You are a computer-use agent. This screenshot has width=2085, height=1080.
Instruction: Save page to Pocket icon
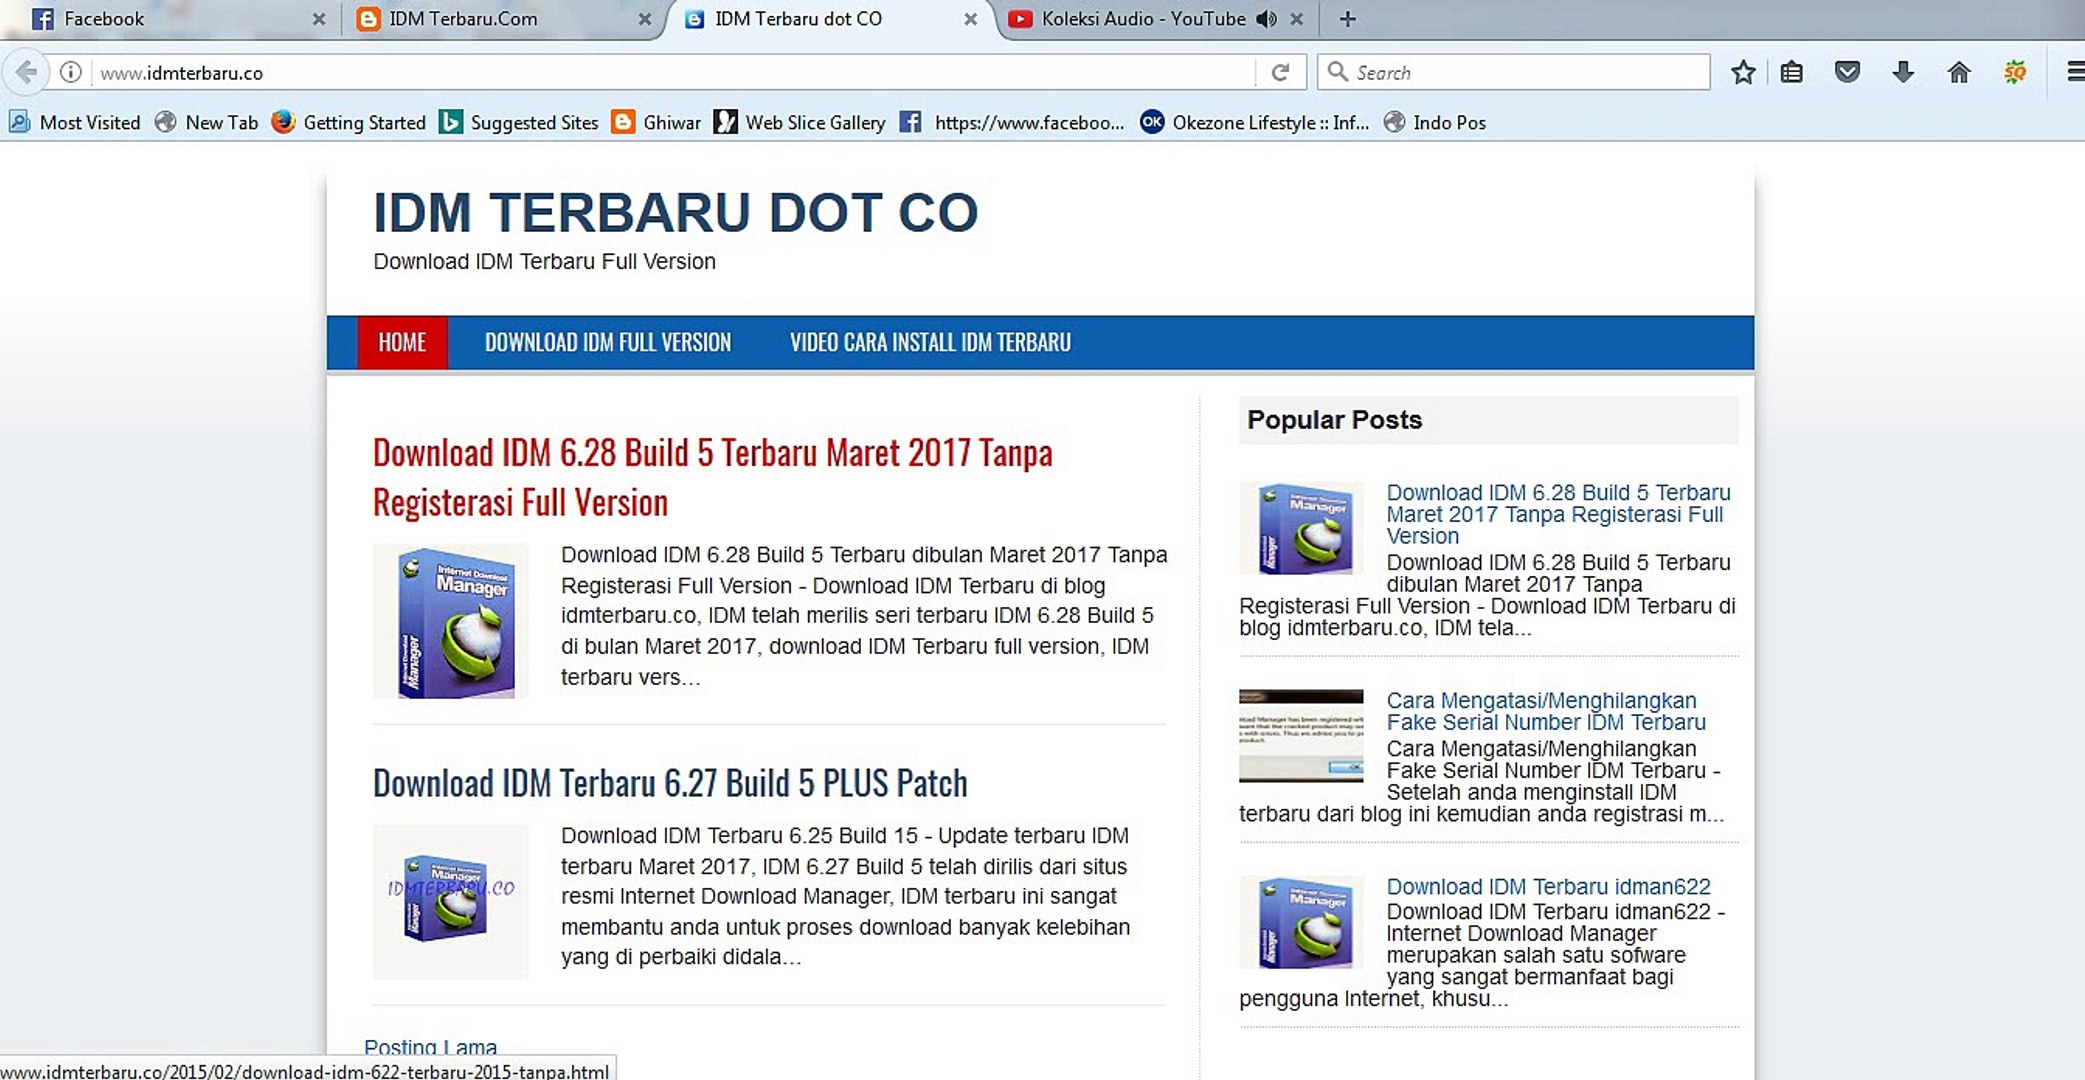(x=1847, y=72)
